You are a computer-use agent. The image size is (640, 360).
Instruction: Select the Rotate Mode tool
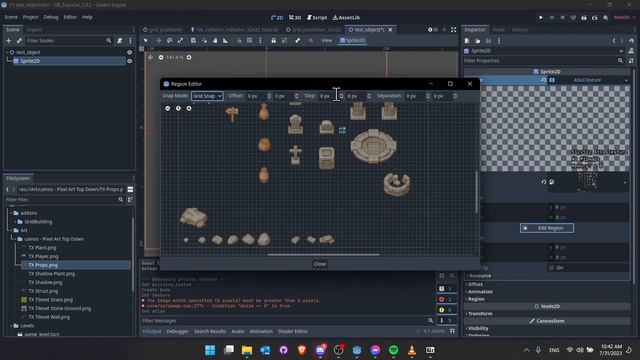[169, 40]
